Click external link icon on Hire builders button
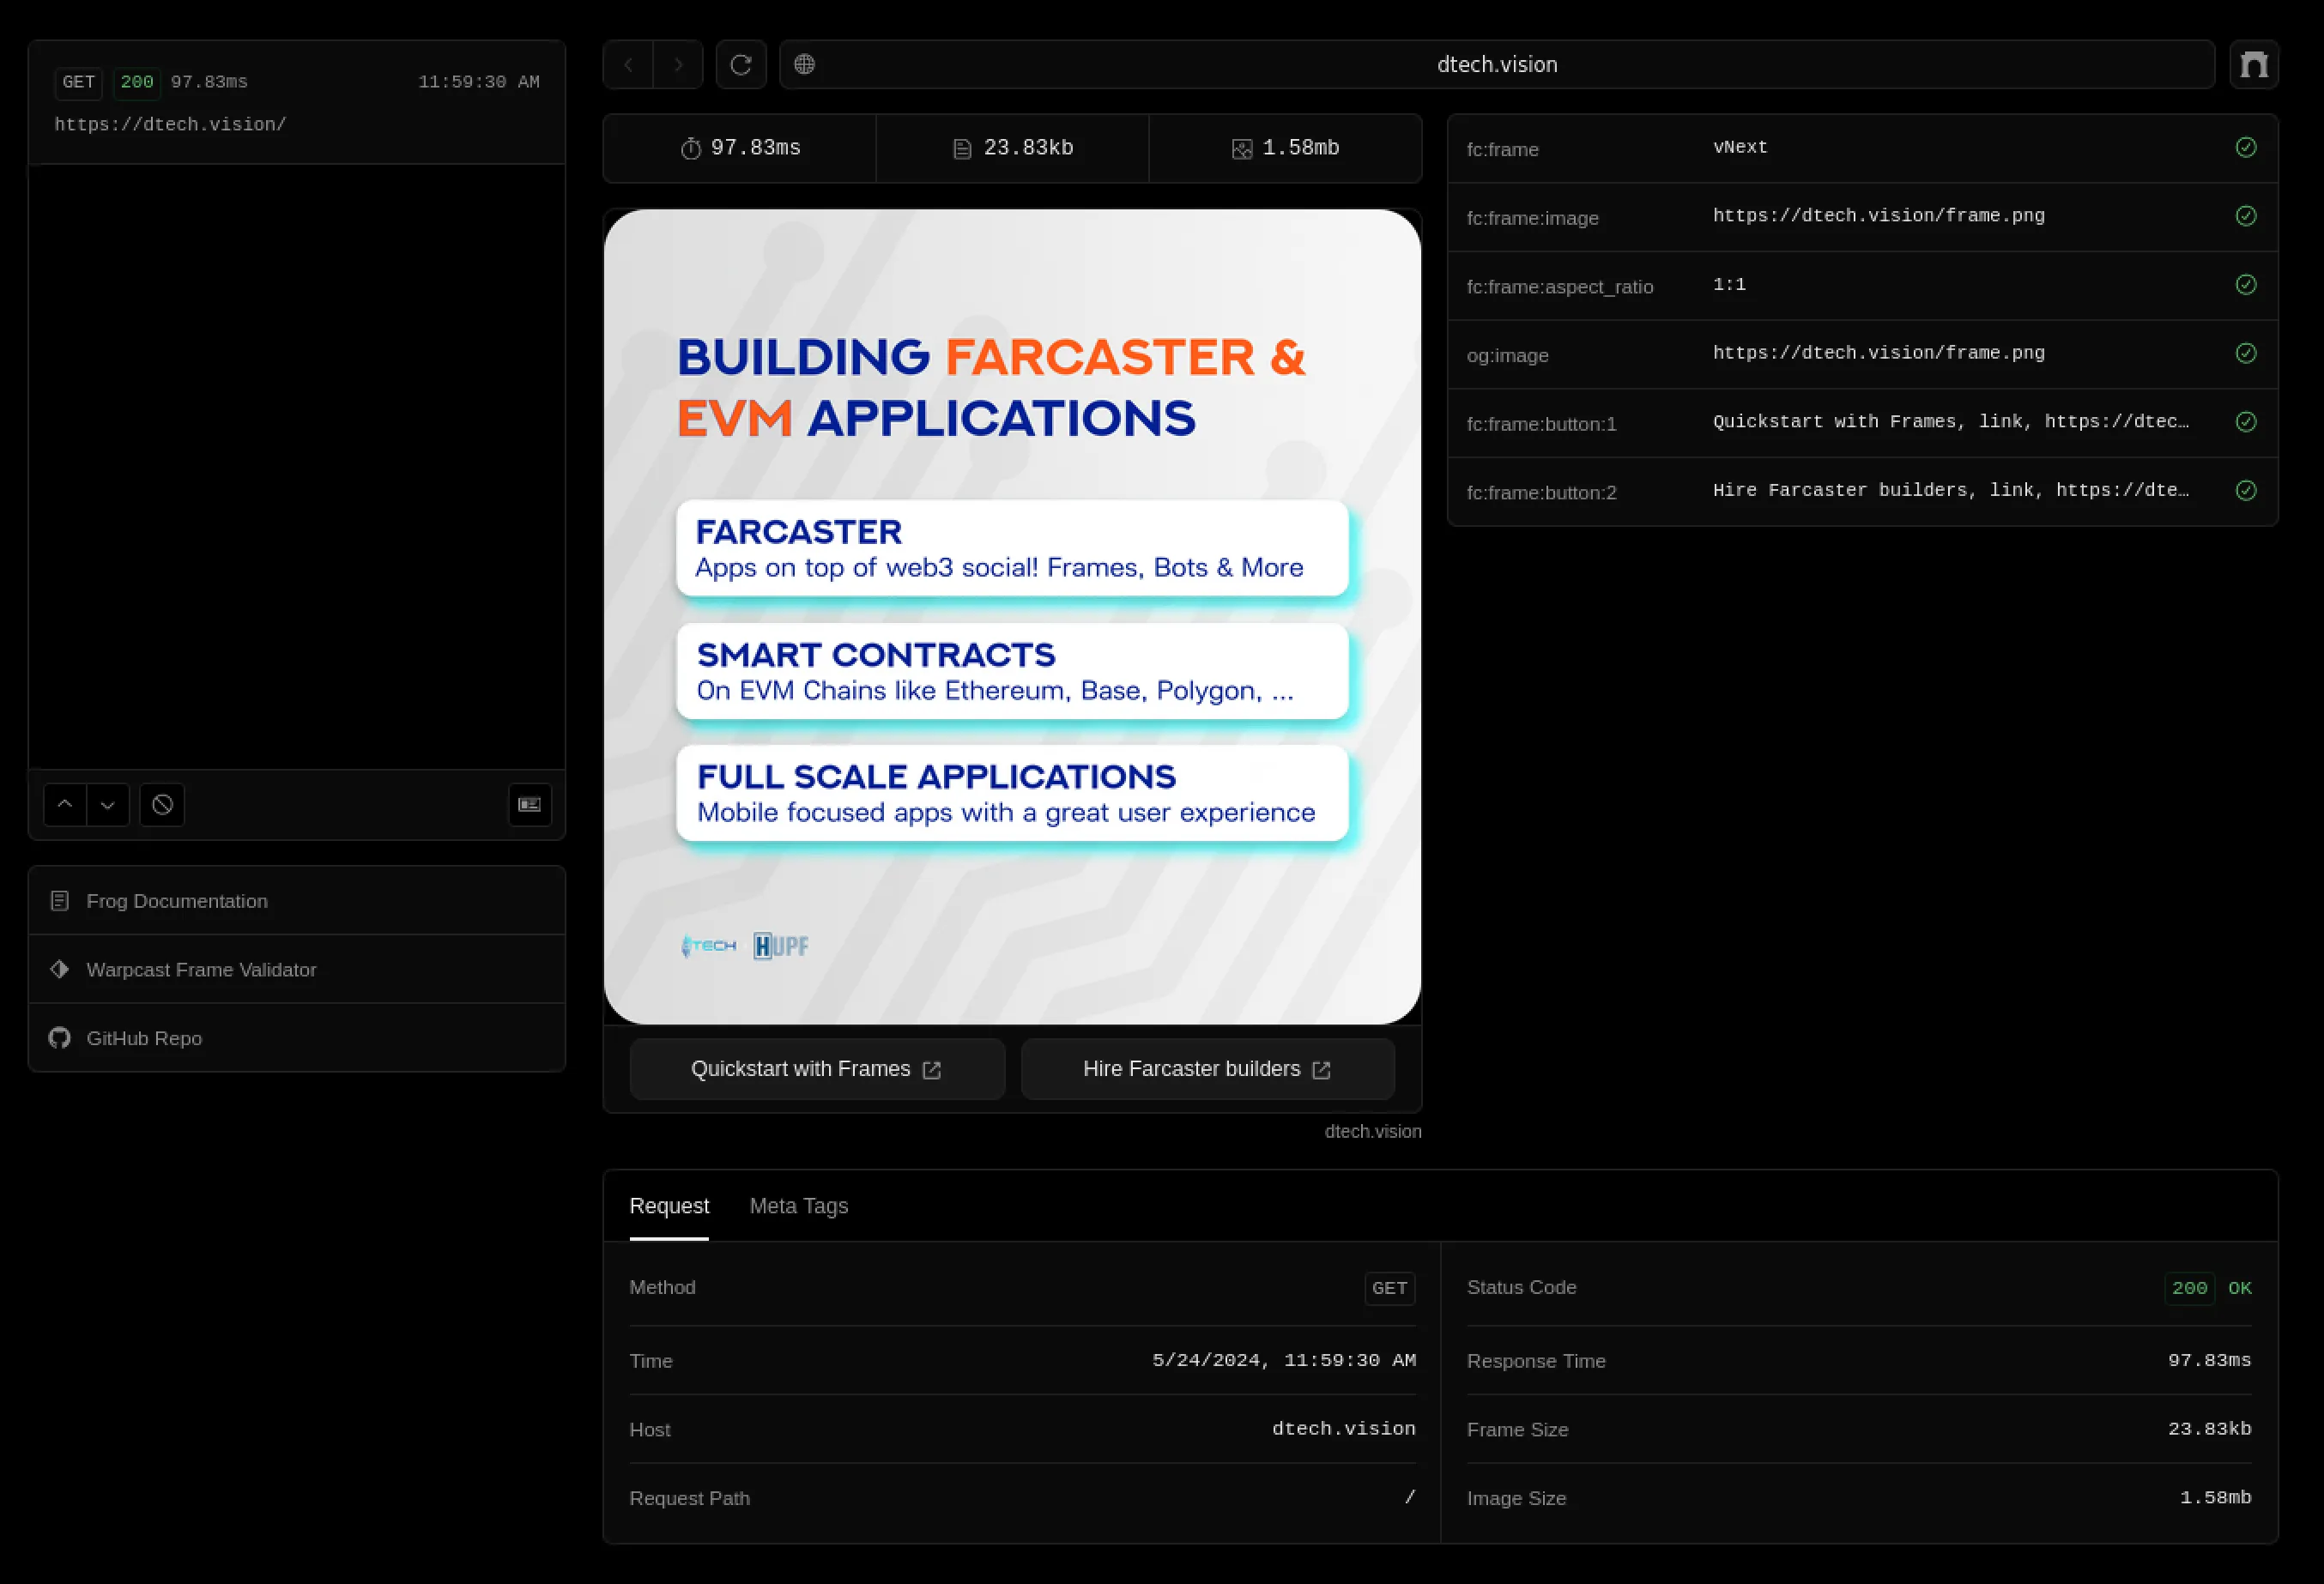Viewport: 2324px width, 1584px height. coord(1321,1070)
